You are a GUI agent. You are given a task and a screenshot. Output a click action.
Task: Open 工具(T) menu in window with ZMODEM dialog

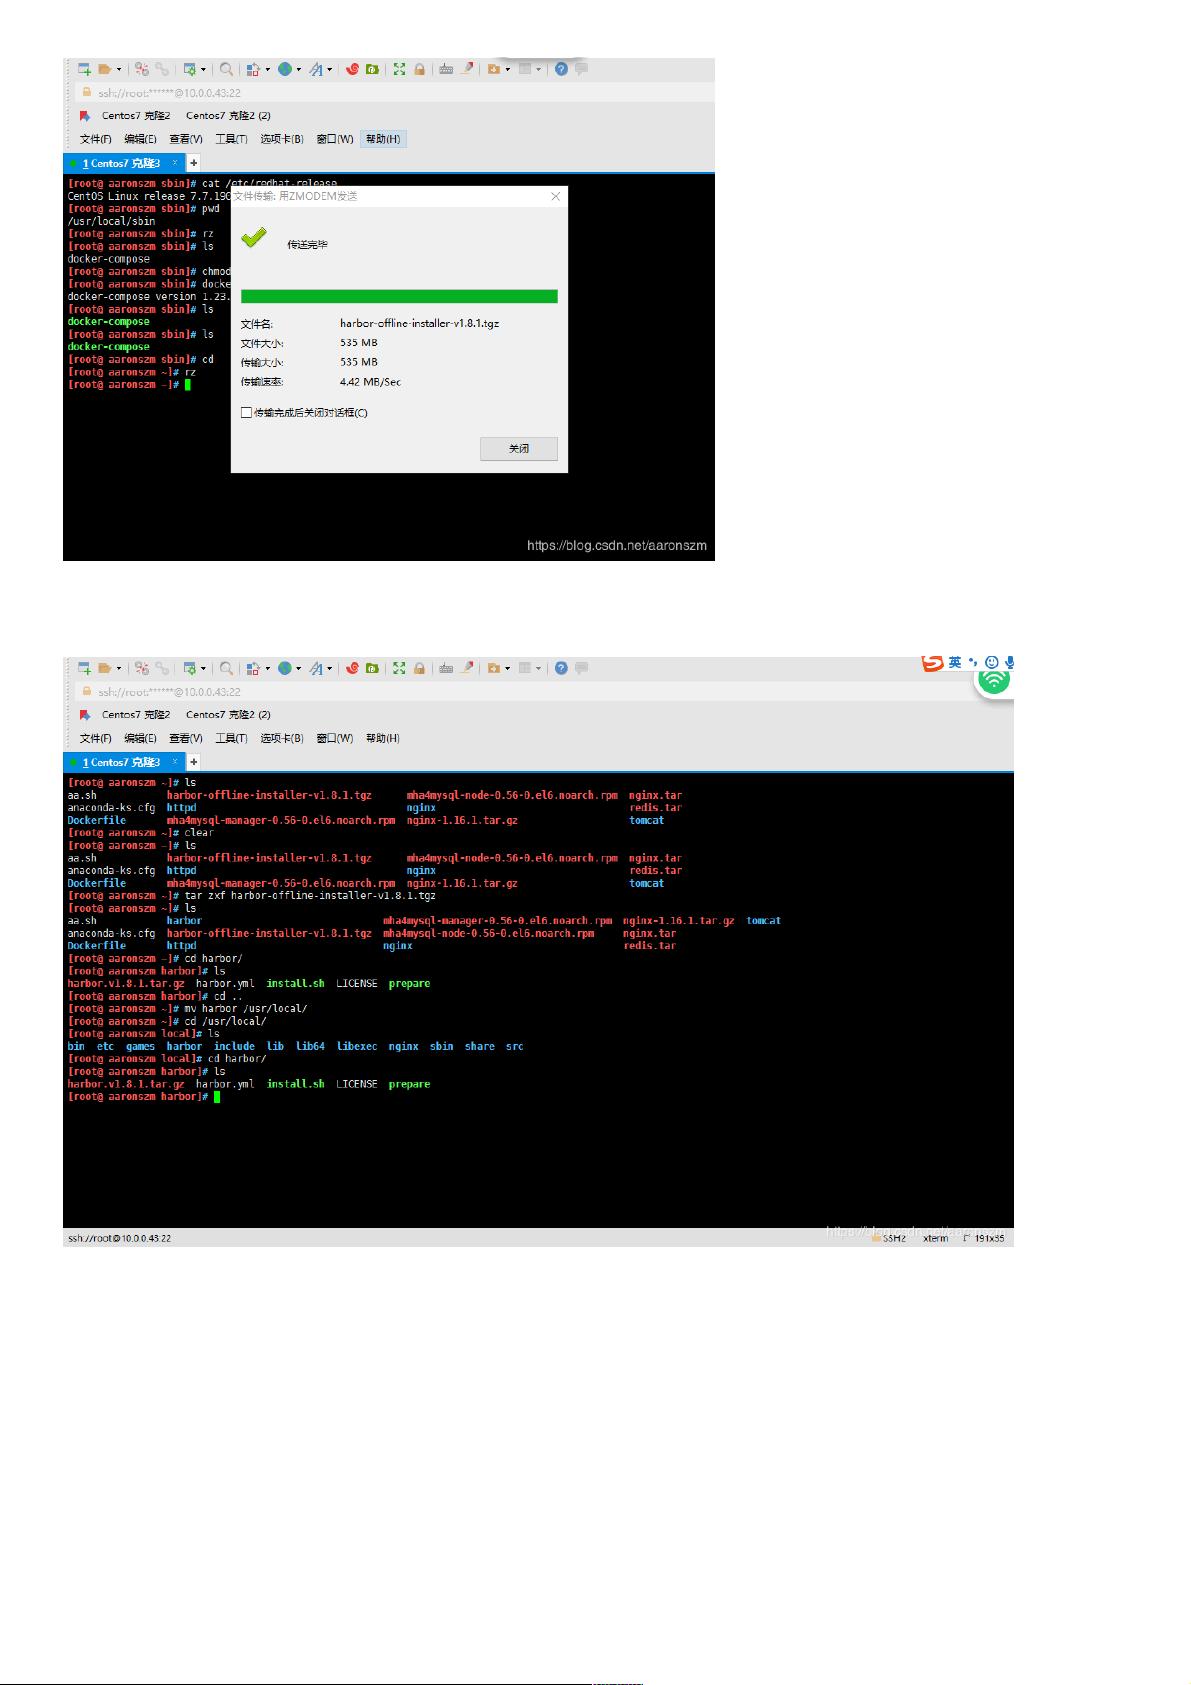click(231, 139)
